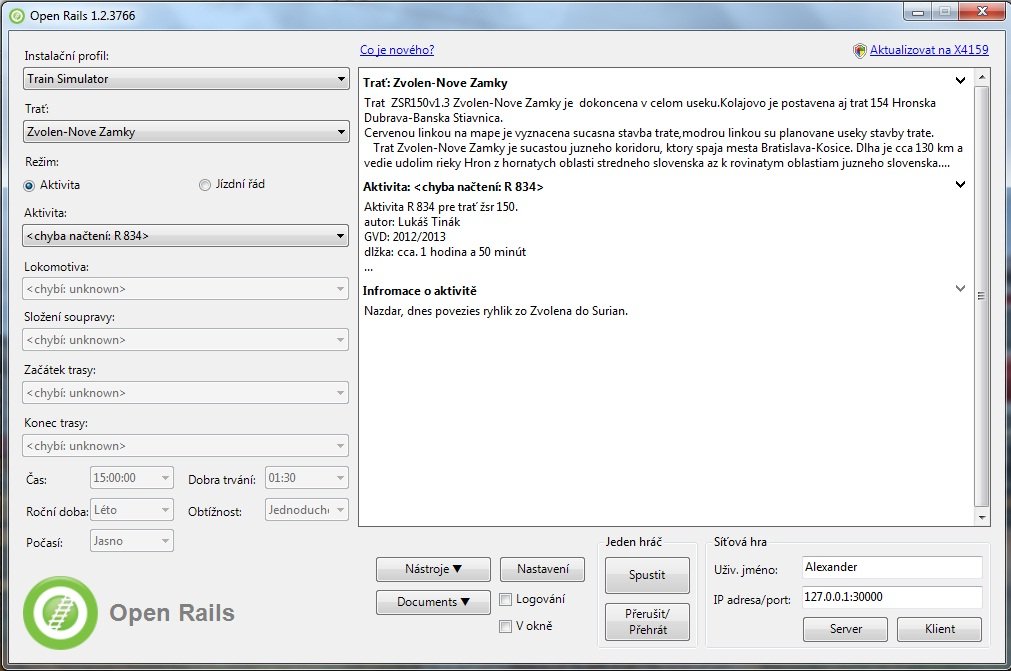Select the Jízdní řád radio button
Viewport: 1011px width, 671px height.
click(x=205, y=185)
